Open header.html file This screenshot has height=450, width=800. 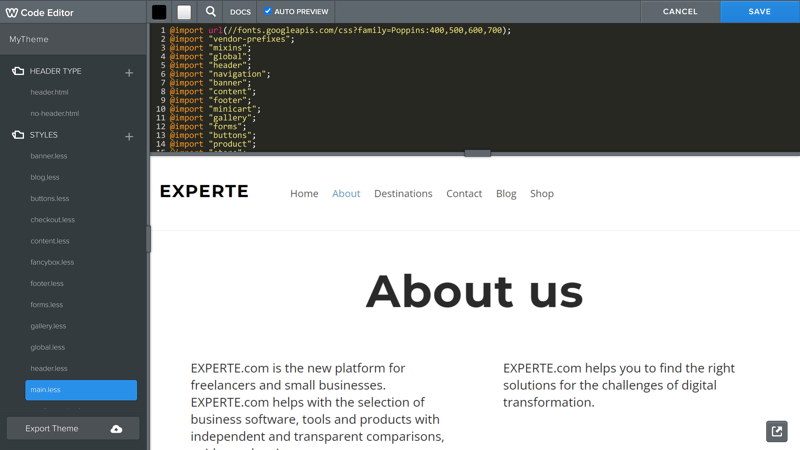pyautogui.click(x=49, y=92)
